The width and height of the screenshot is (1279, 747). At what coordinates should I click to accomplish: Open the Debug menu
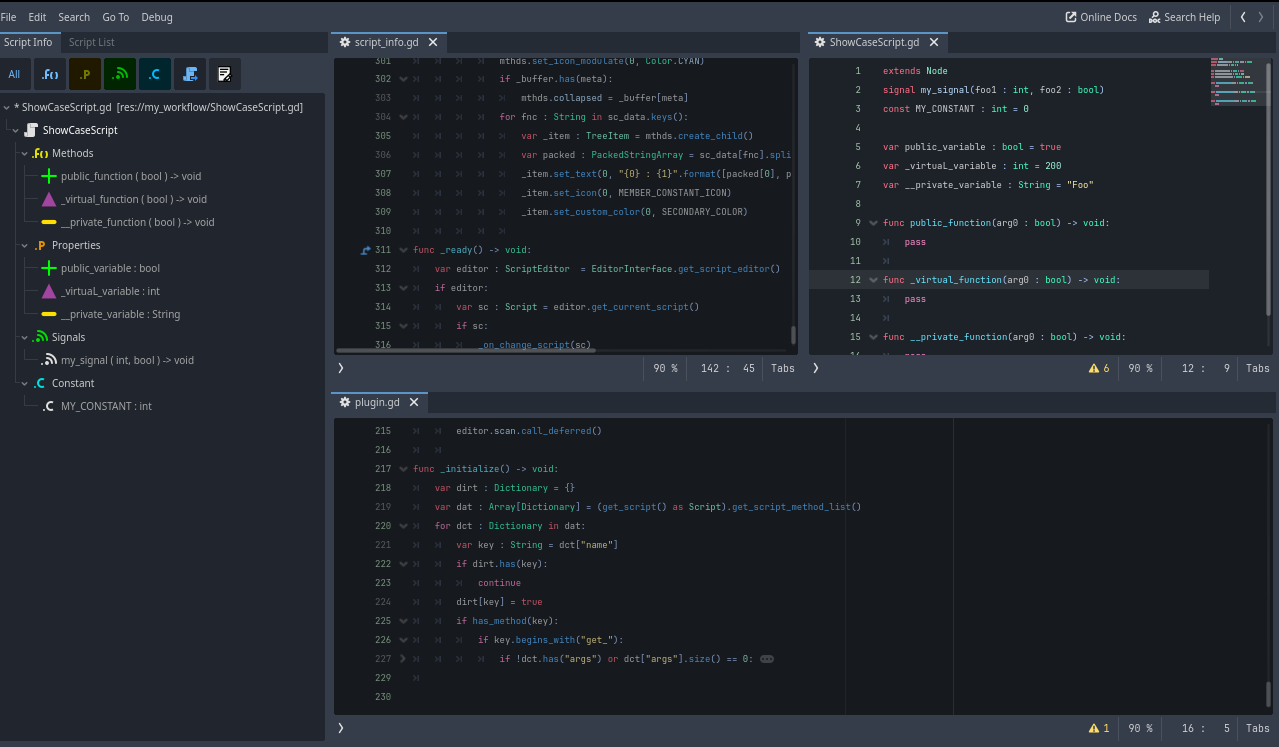(156, 17)
